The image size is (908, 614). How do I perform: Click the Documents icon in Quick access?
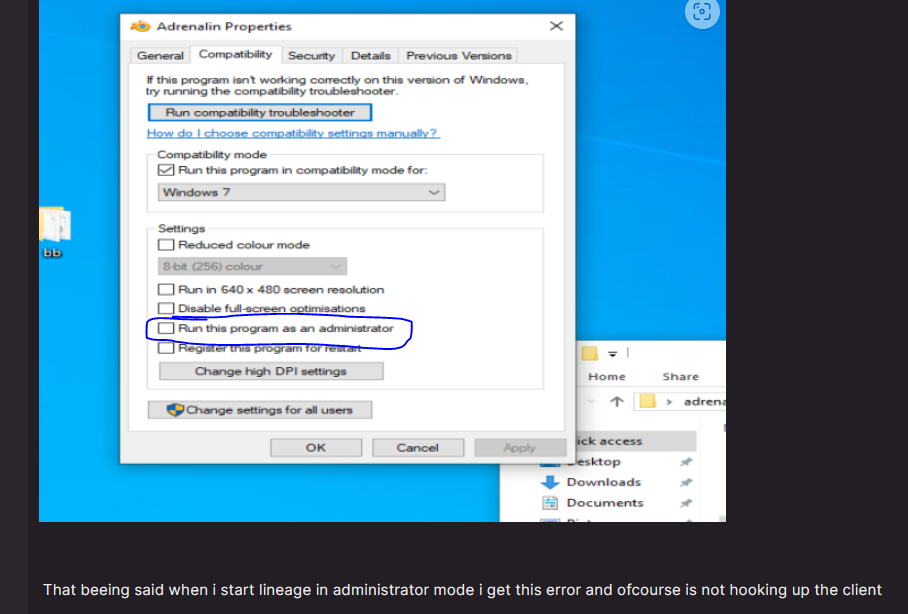(x=550, y=503)
